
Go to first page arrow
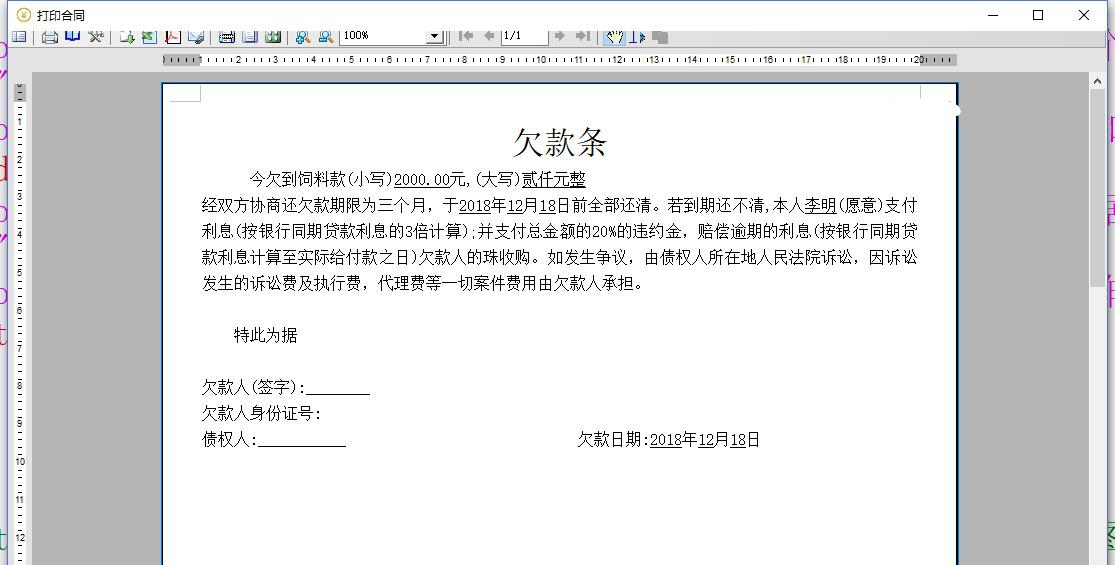coord(466,36)
